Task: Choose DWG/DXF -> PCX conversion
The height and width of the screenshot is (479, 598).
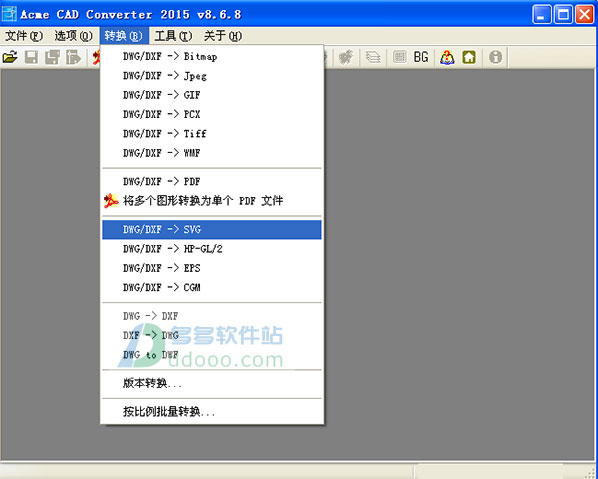Action: (212, 114)
